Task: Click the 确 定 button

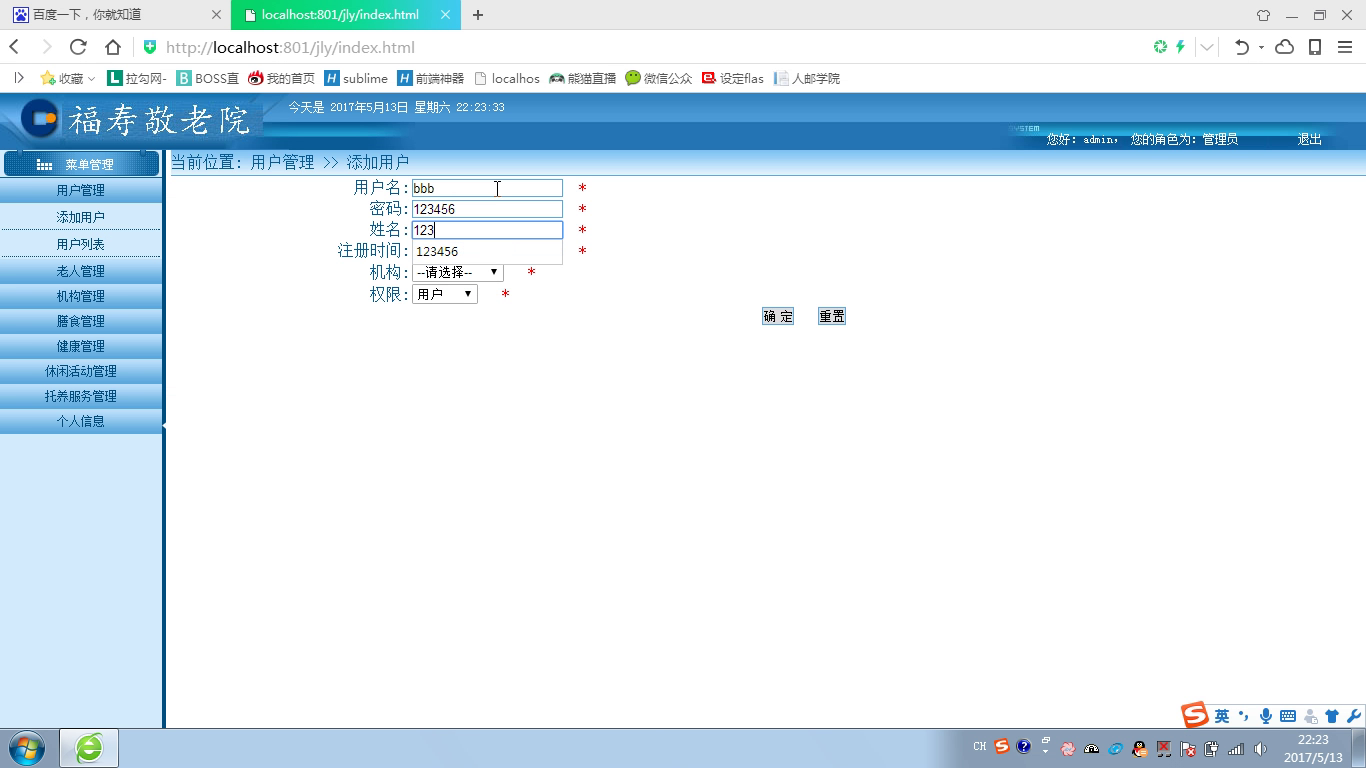Action: point(778,316)
